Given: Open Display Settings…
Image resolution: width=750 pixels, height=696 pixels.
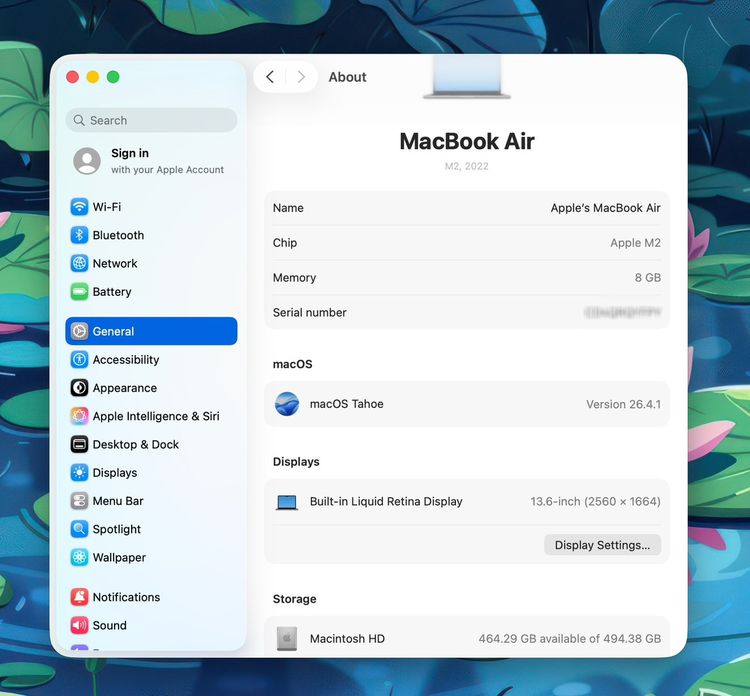Looking at the screenshot, I should 603,545.
